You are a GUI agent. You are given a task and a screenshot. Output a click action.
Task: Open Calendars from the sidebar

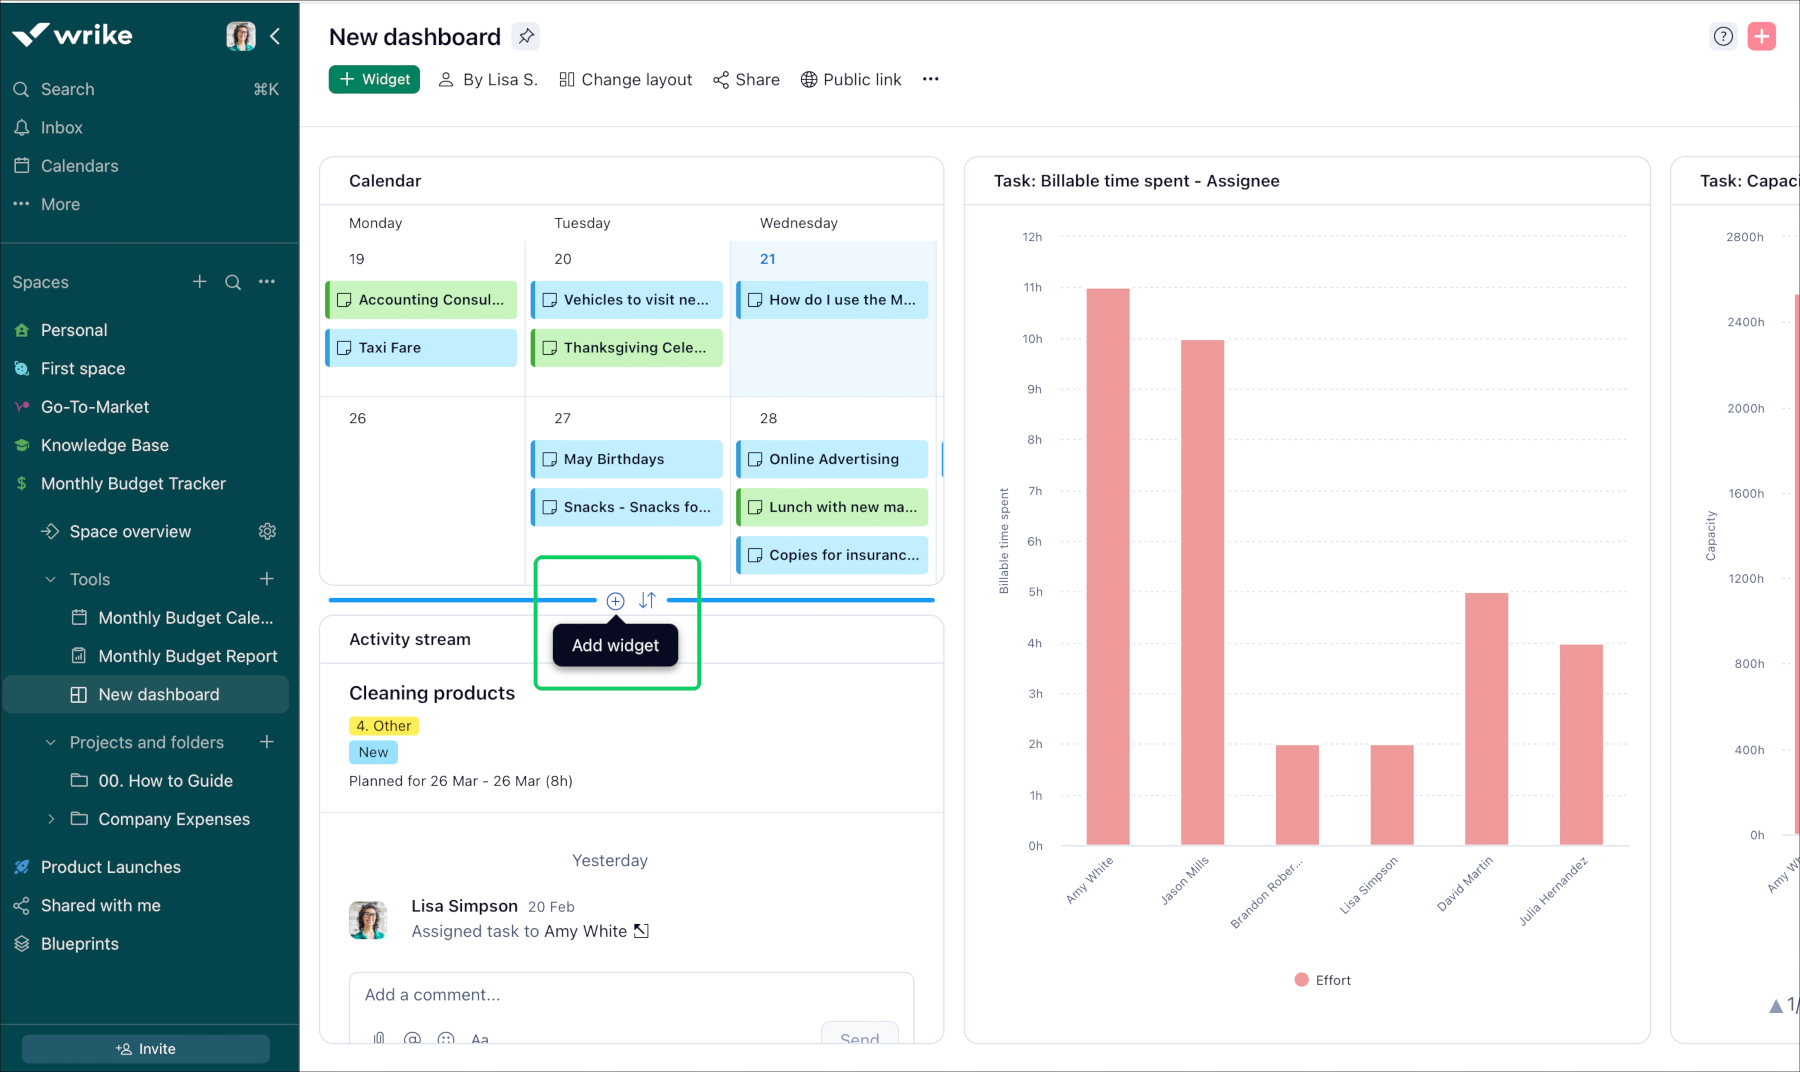[79, 165]
